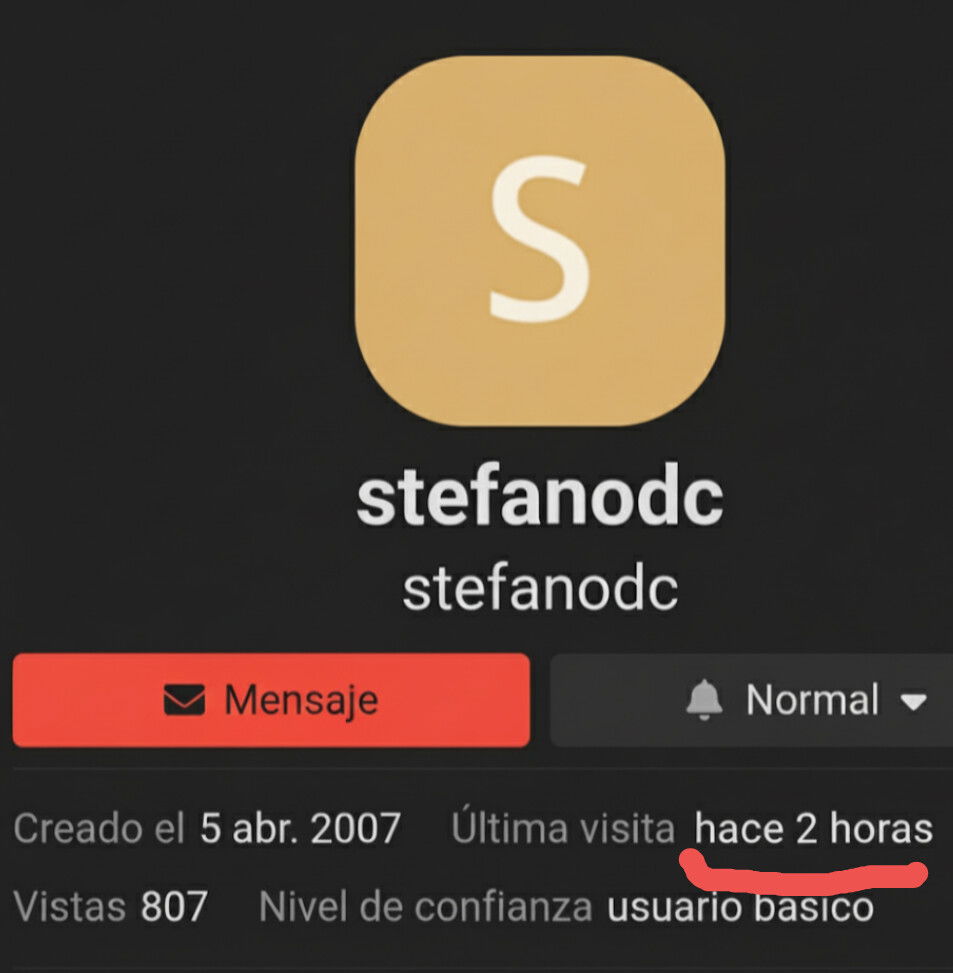The image size is (953, 973).
Task: Open the usuario básico trust level link
Action: pos(741,907)
